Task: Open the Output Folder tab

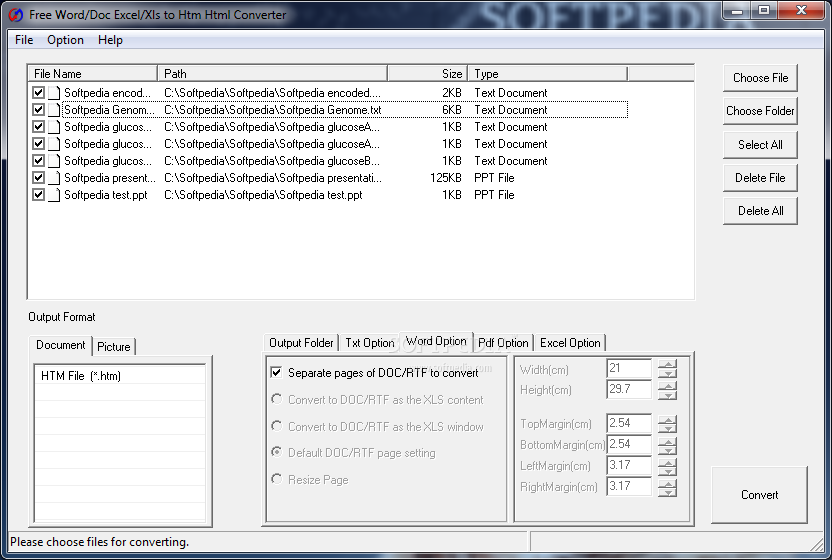Action: coord(301,343)
